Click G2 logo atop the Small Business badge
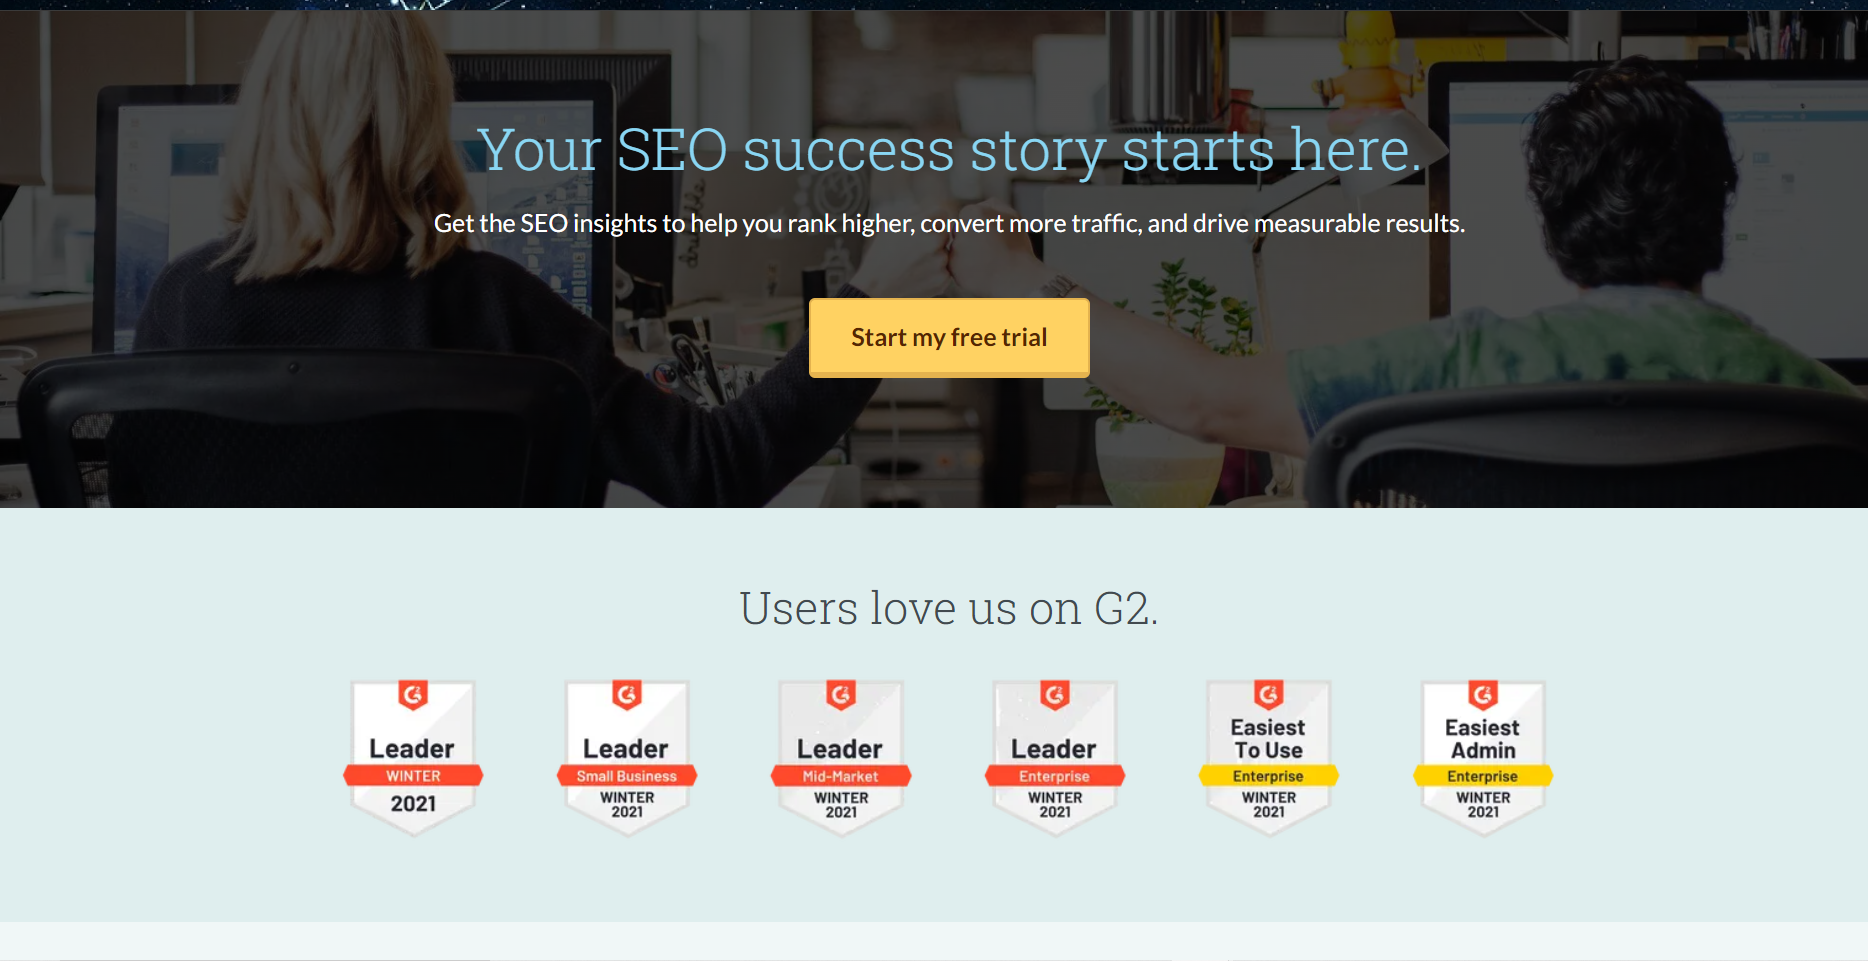This screenshot has height=961, width=1868. pos(627,694)
